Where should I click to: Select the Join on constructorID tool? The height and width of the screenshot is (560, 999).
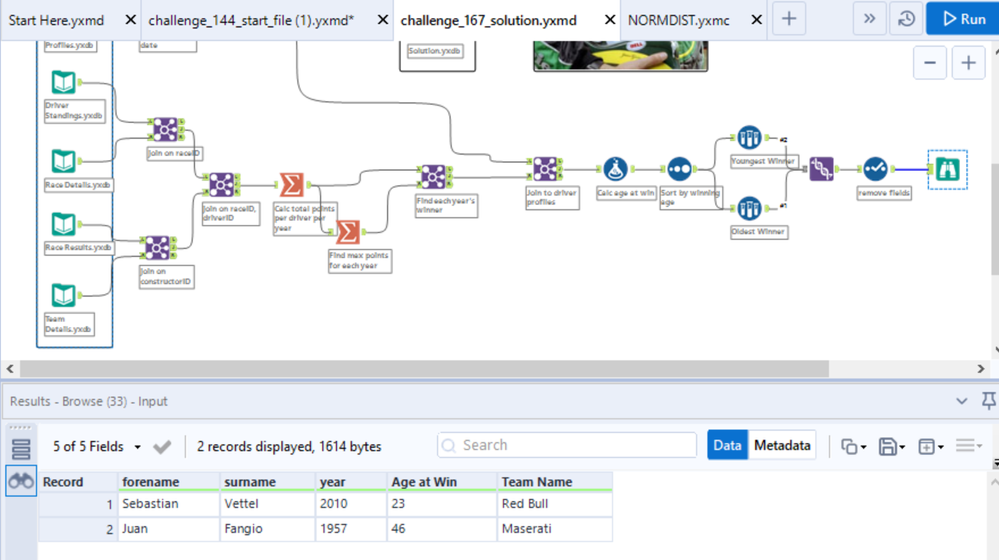pyautogui.click(x=157, y=248)
